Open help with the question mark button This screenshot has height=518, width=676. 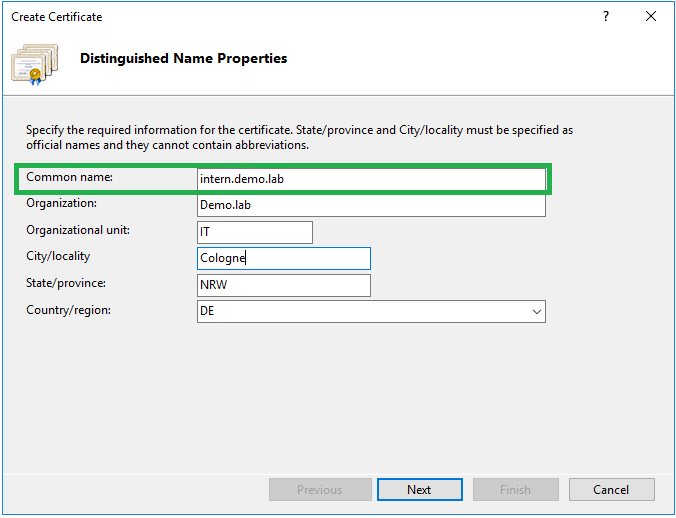click(x=606, y=17)
